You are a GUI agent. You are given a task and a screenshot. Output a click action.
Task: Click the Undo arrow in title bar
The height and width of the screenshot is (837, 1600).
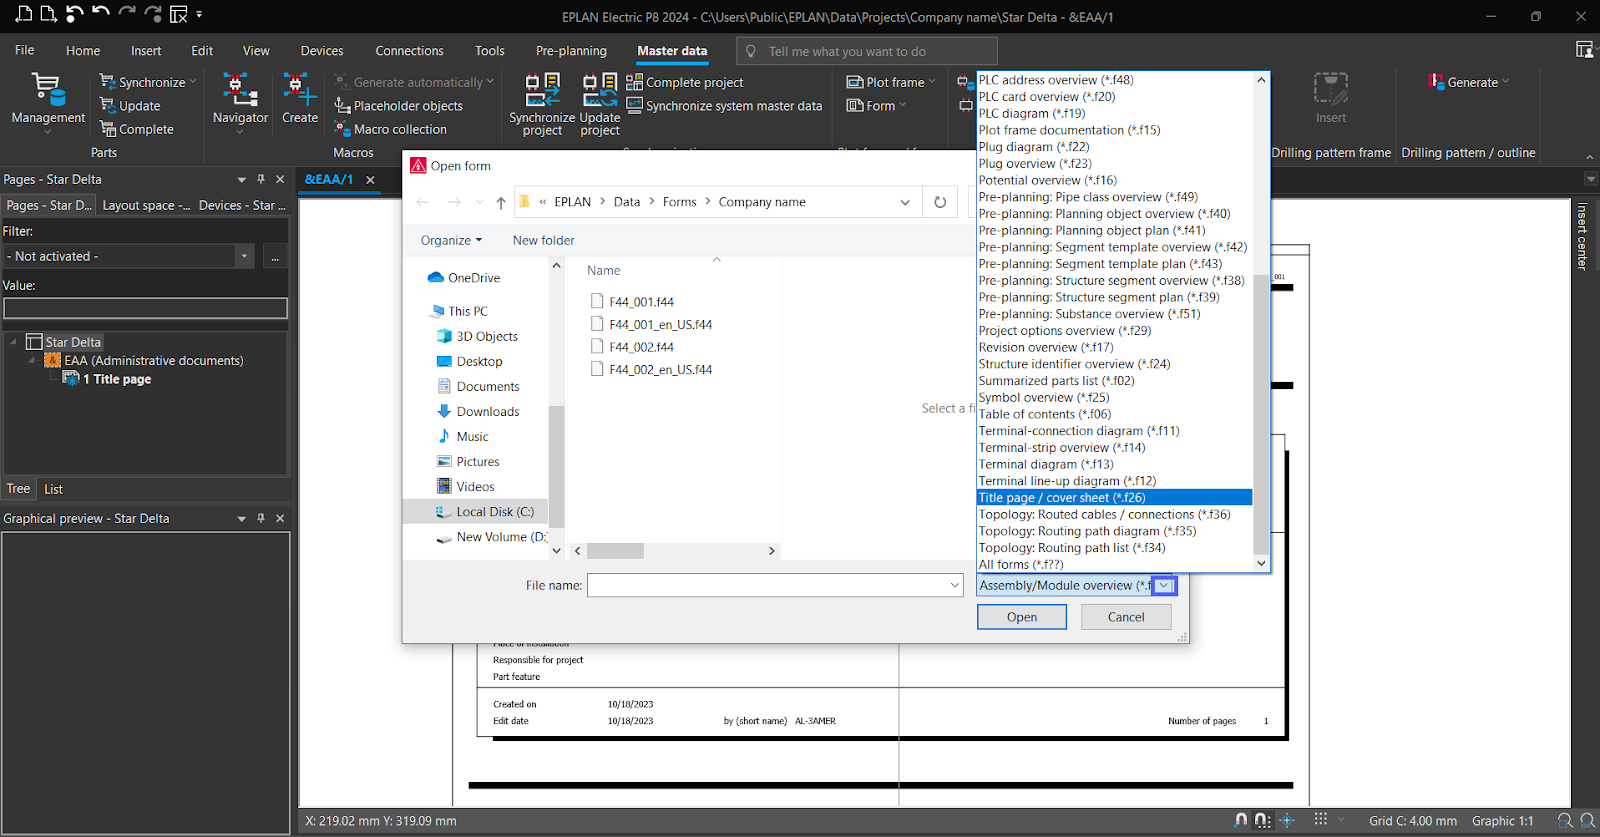100,13
